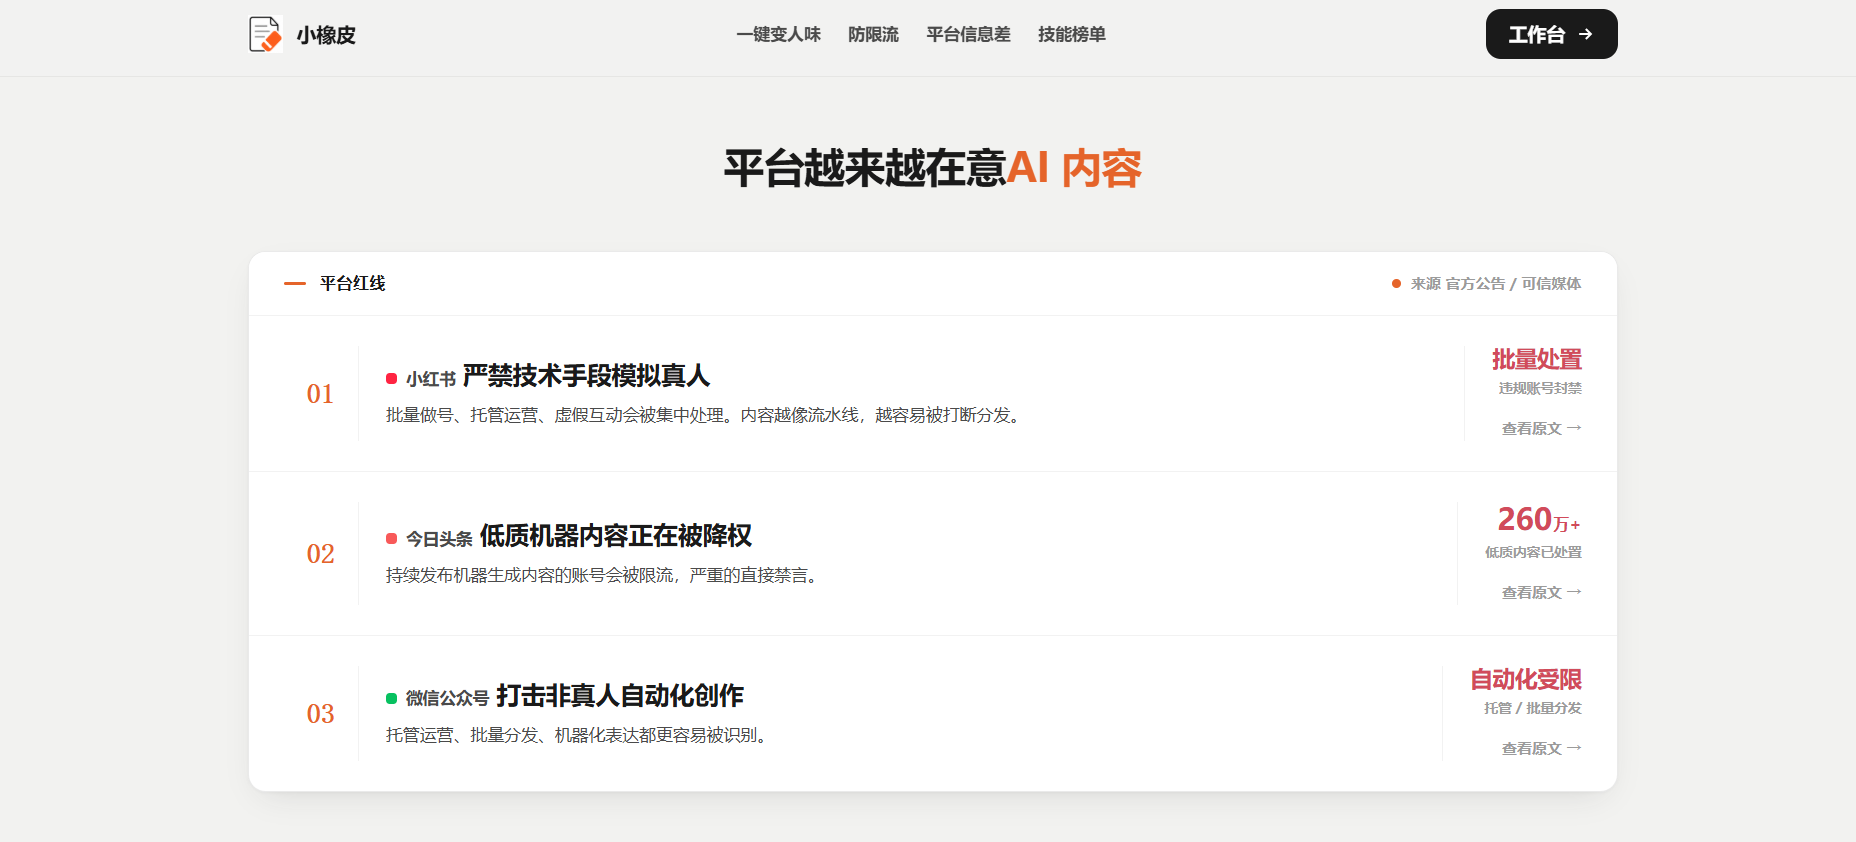Open the 一键变人味 nav item
Image resolution: width=1856 pixels, height=842 pixels.
pos(778,34)
